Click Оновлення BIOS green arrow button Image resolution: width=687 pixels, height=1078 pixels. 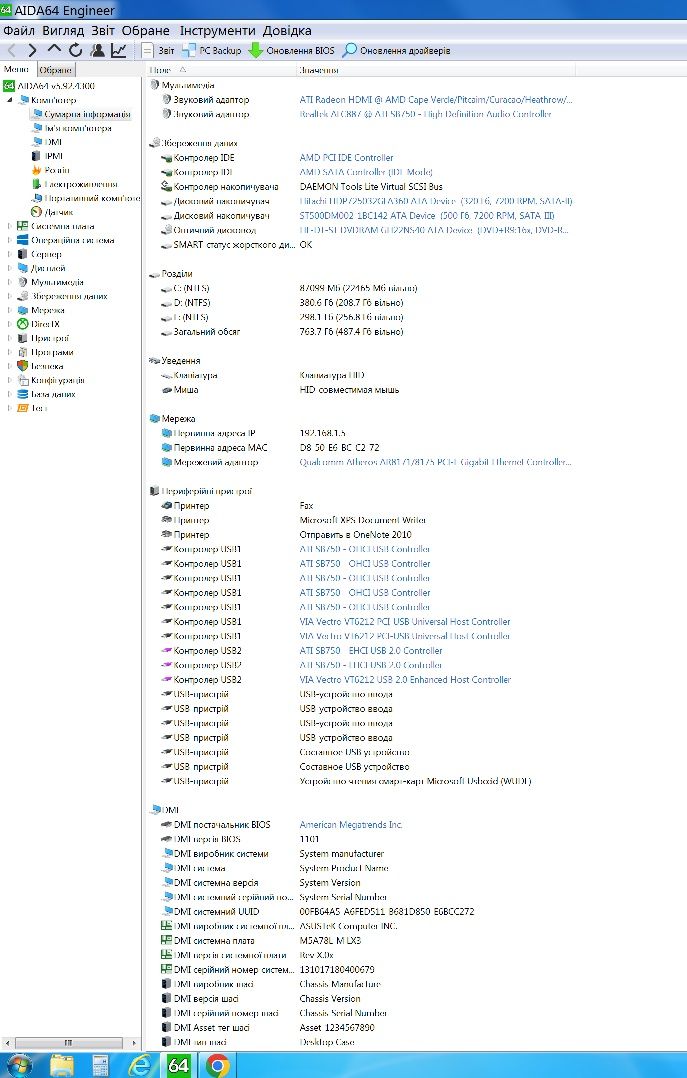coord(291,50)
